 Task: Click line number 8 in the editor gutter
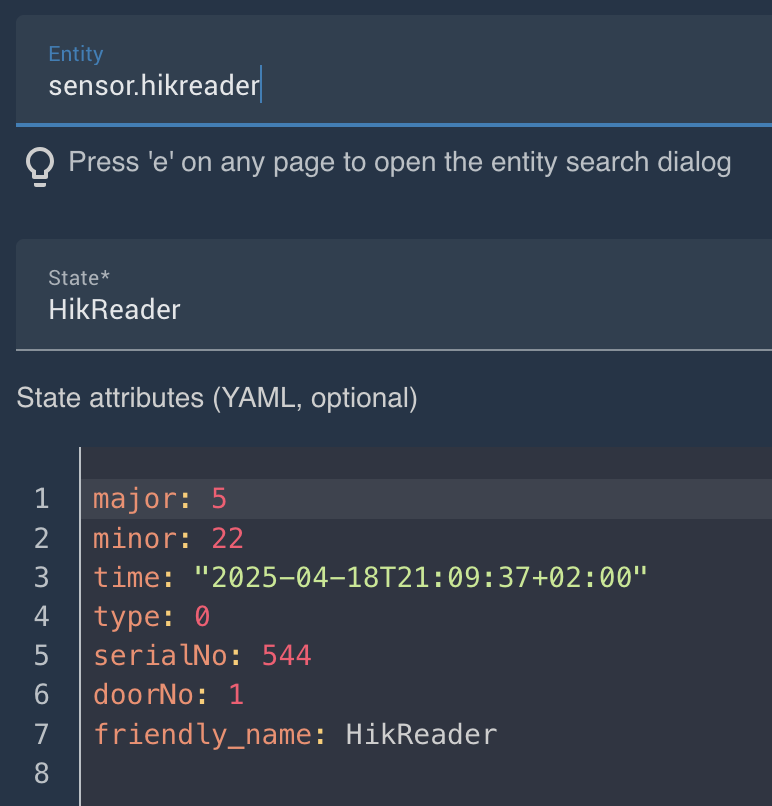pyautogui.click(x=41, y=774)
